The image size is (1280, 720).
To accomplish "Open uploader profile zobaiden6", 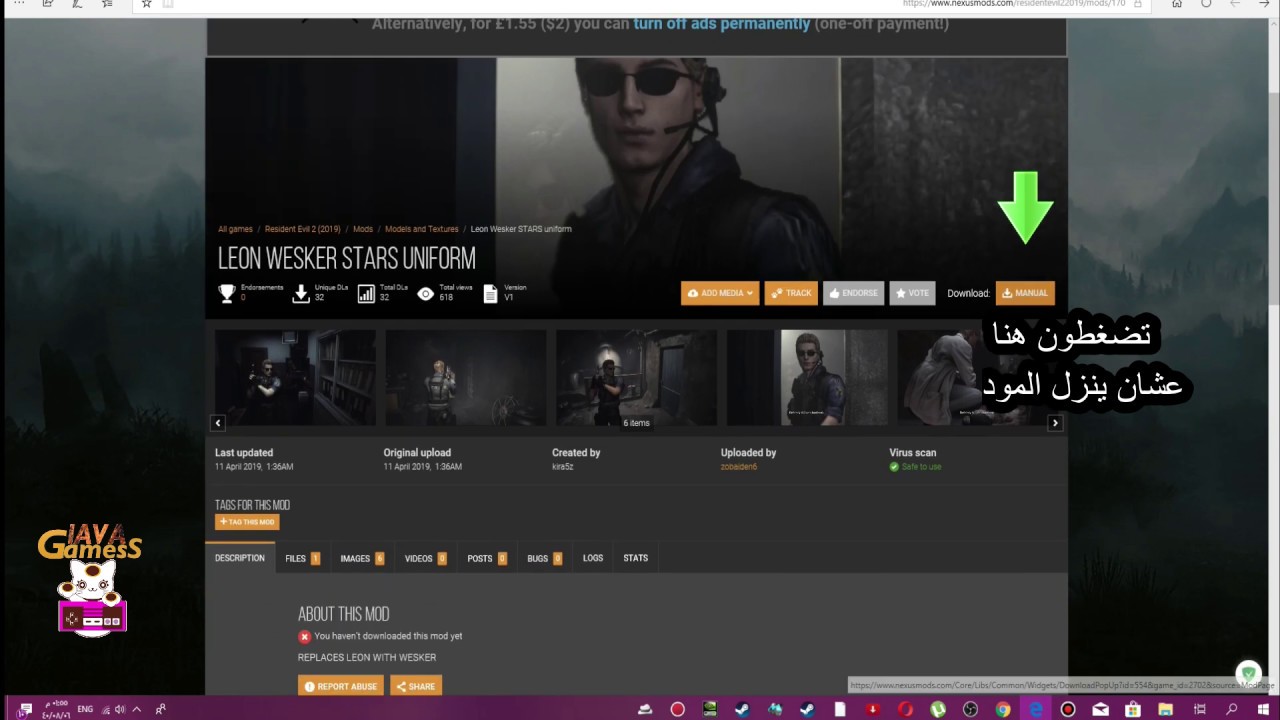I will [739, 467].
